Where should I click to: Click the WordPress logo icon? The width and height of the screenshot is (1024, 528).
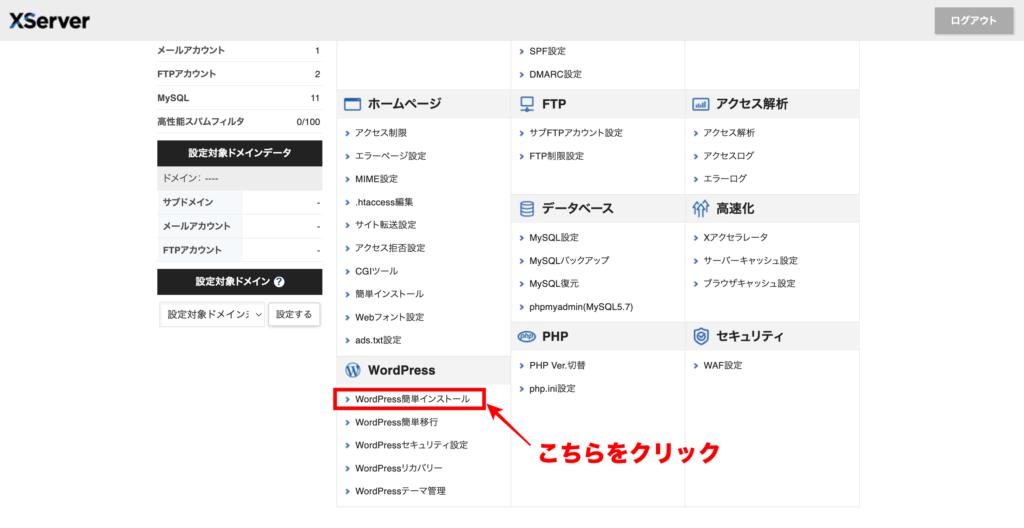click(x=352, y=370)
